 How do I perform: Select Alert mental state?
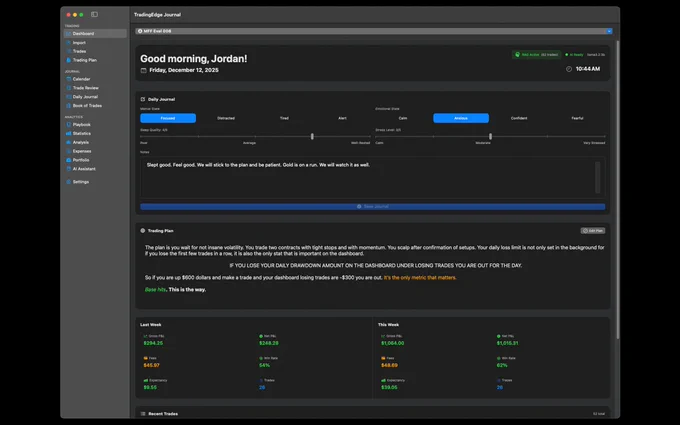(x=342, y=118)
